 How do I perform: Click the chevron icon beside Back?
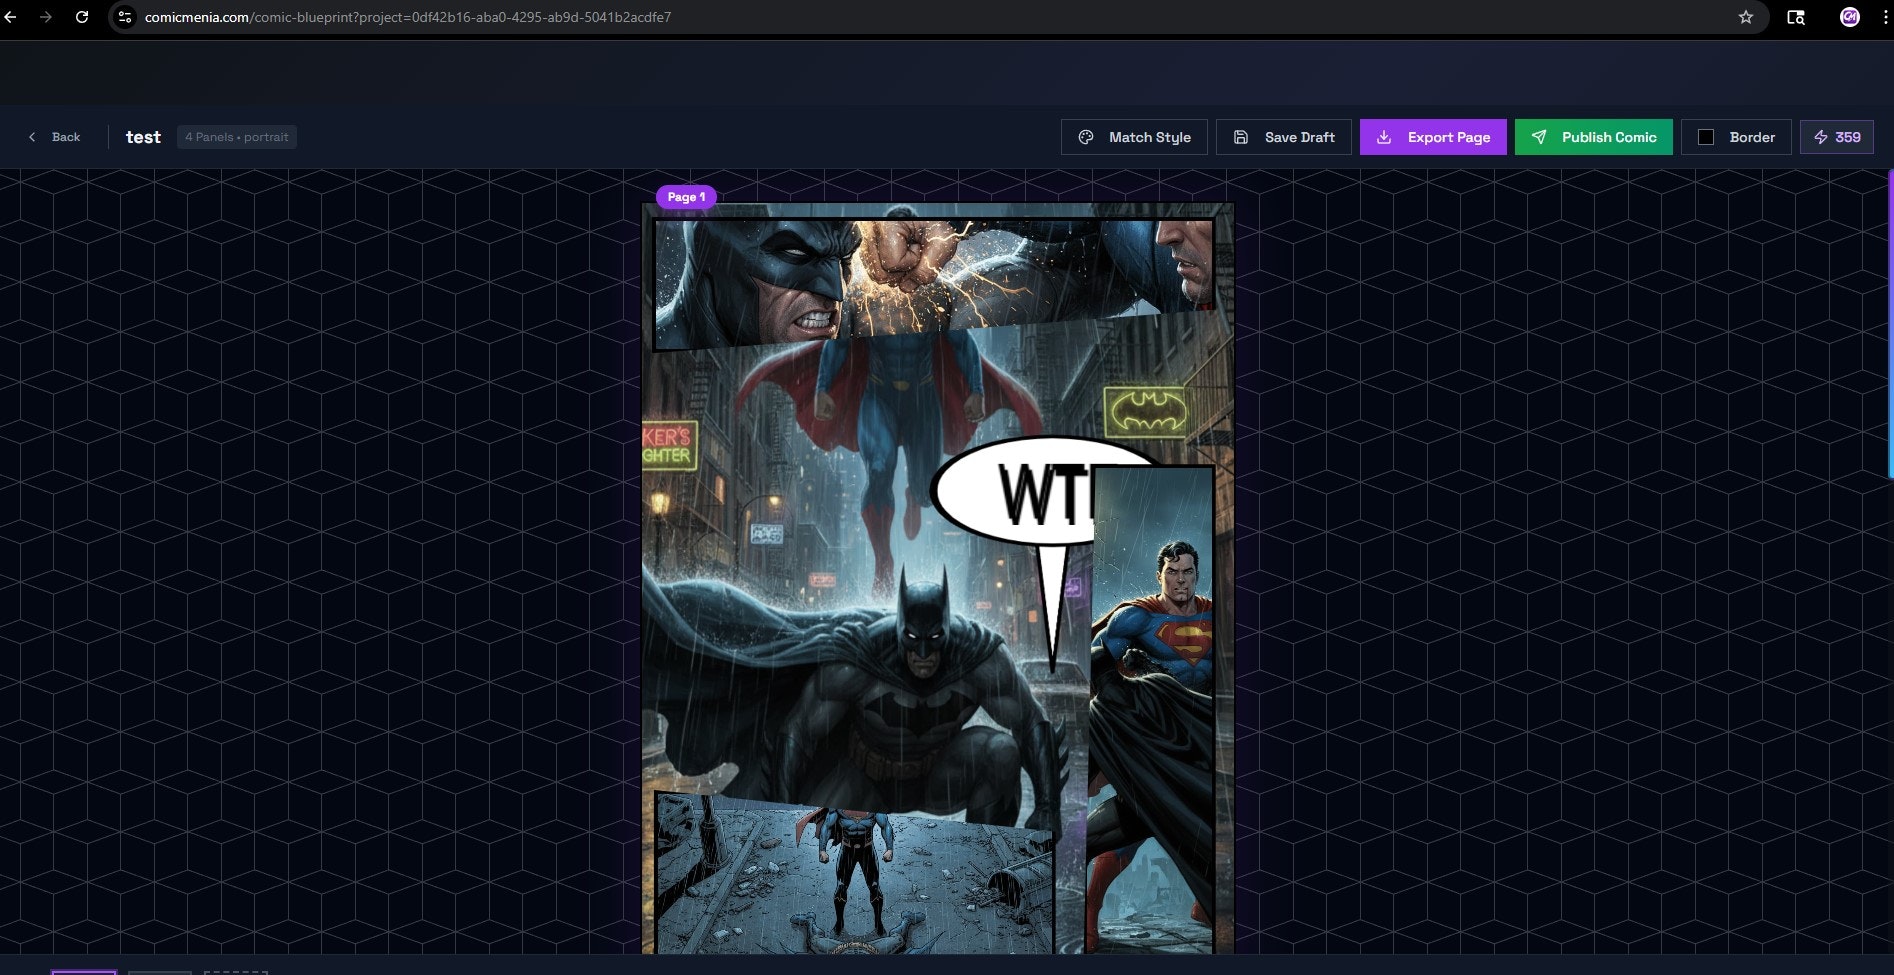(33, 137)
